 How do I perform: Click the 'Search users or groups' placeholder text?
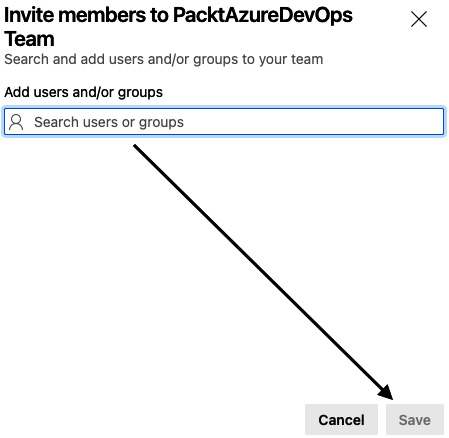[x=109, y=122]
